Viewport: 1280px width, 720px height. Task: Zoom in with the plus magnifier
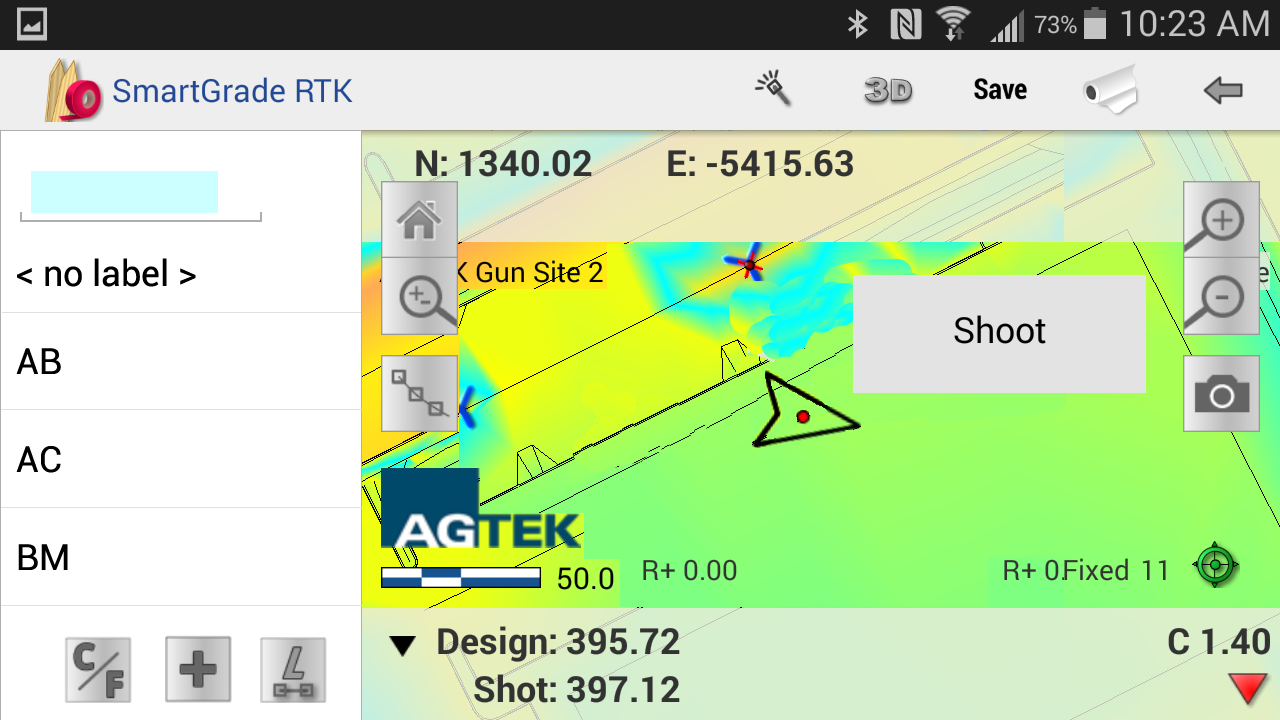click(x=1221, y=220)
